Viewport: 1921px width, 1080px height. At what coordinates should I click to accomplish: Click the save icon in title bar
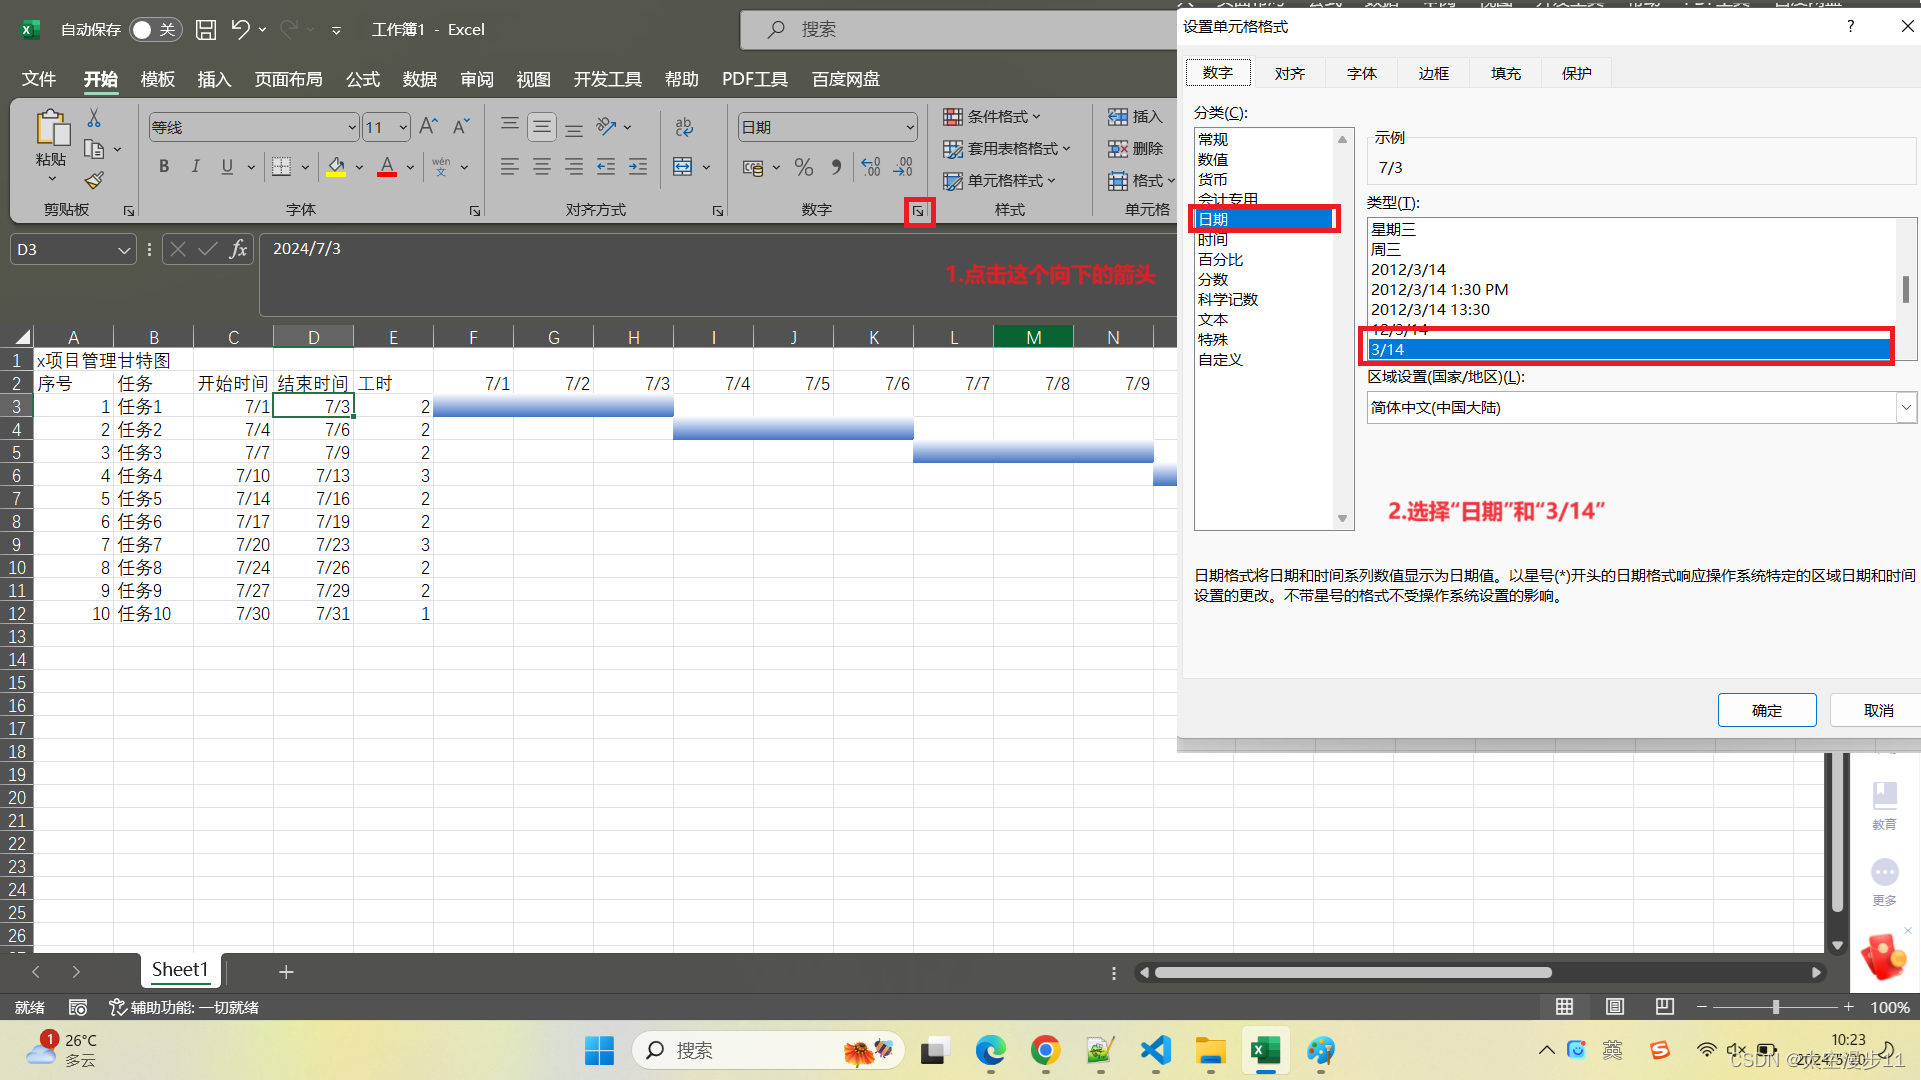pos(206,30)
